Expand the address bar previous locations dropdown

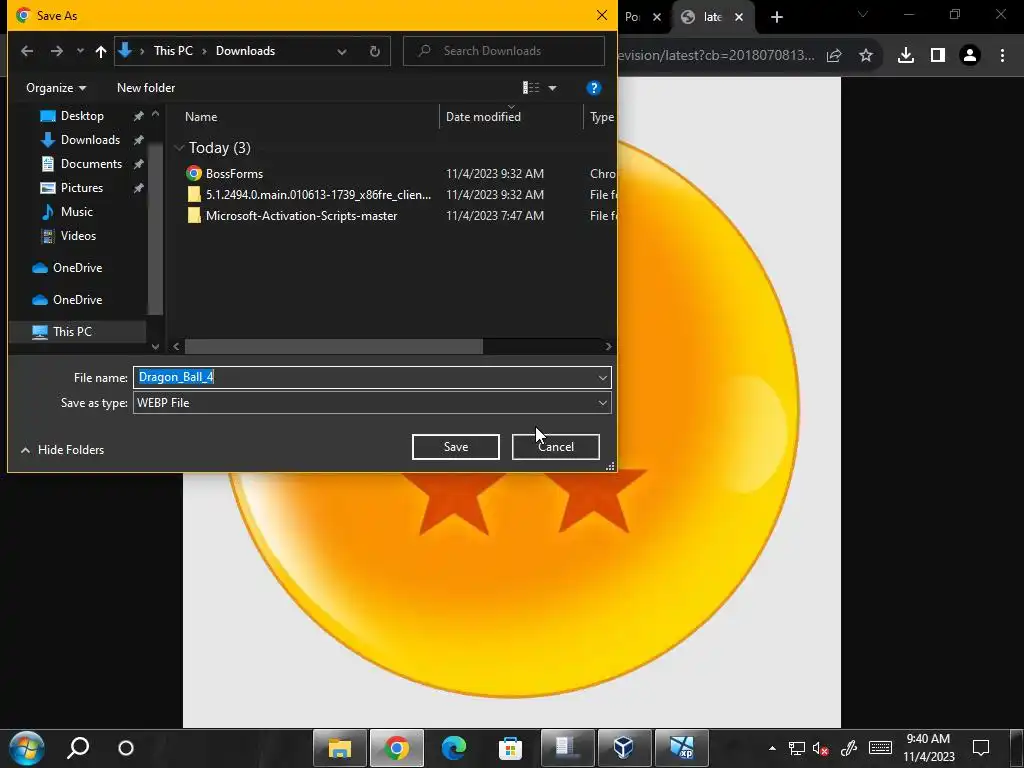(342, 52)
